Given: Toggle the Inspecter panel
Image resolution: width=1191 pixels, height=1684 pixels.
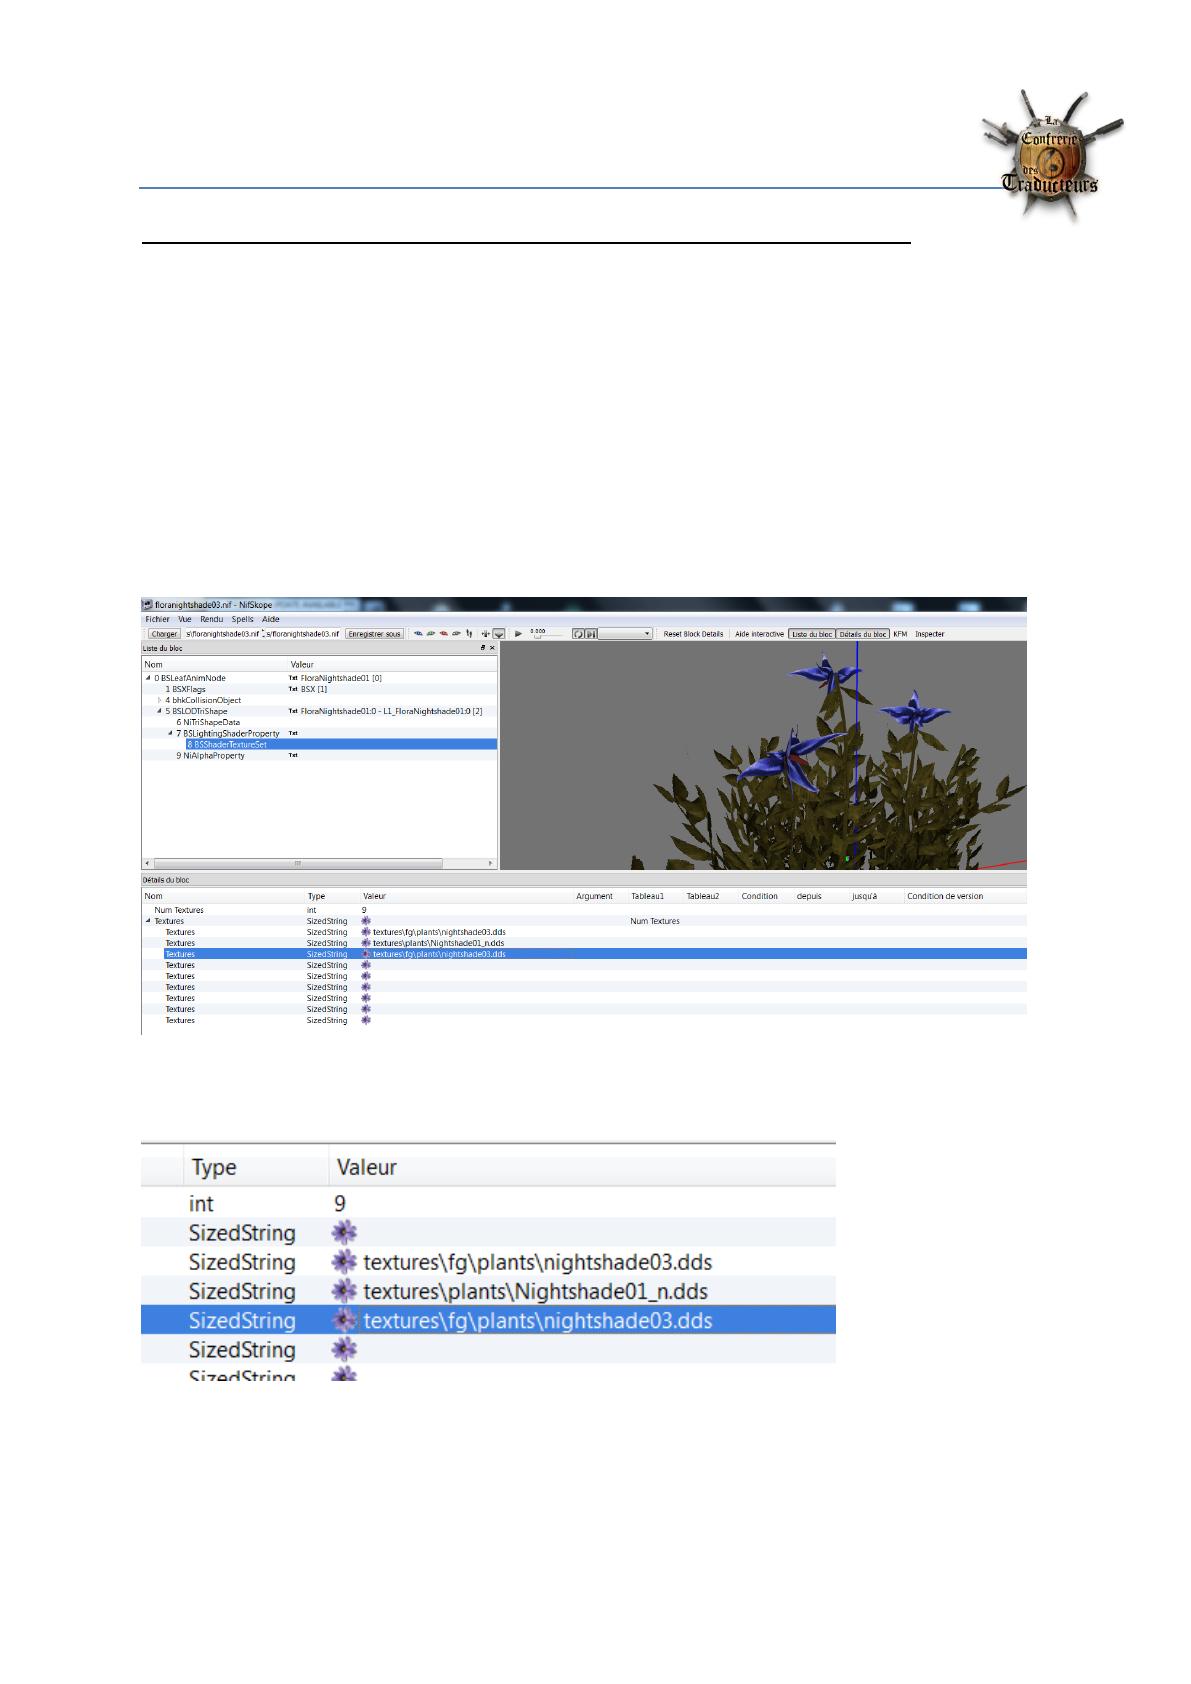Looking at the screenshot, I should point(929,634).
